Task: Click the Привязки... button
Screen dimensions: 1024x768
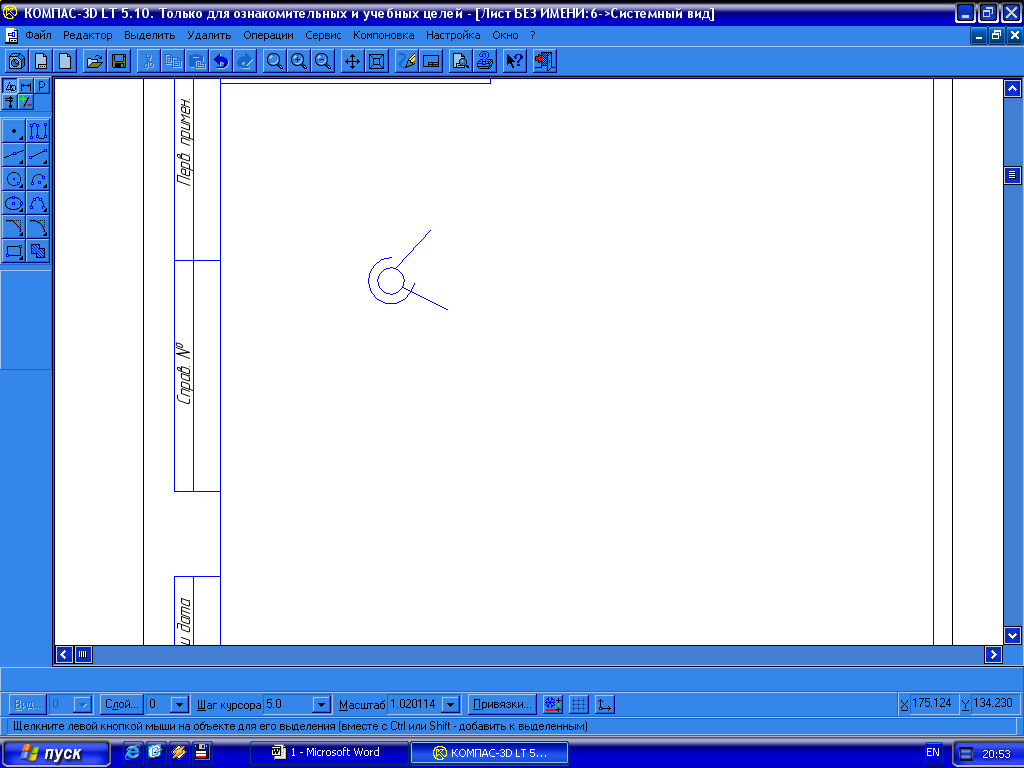Action: (502, 705)
